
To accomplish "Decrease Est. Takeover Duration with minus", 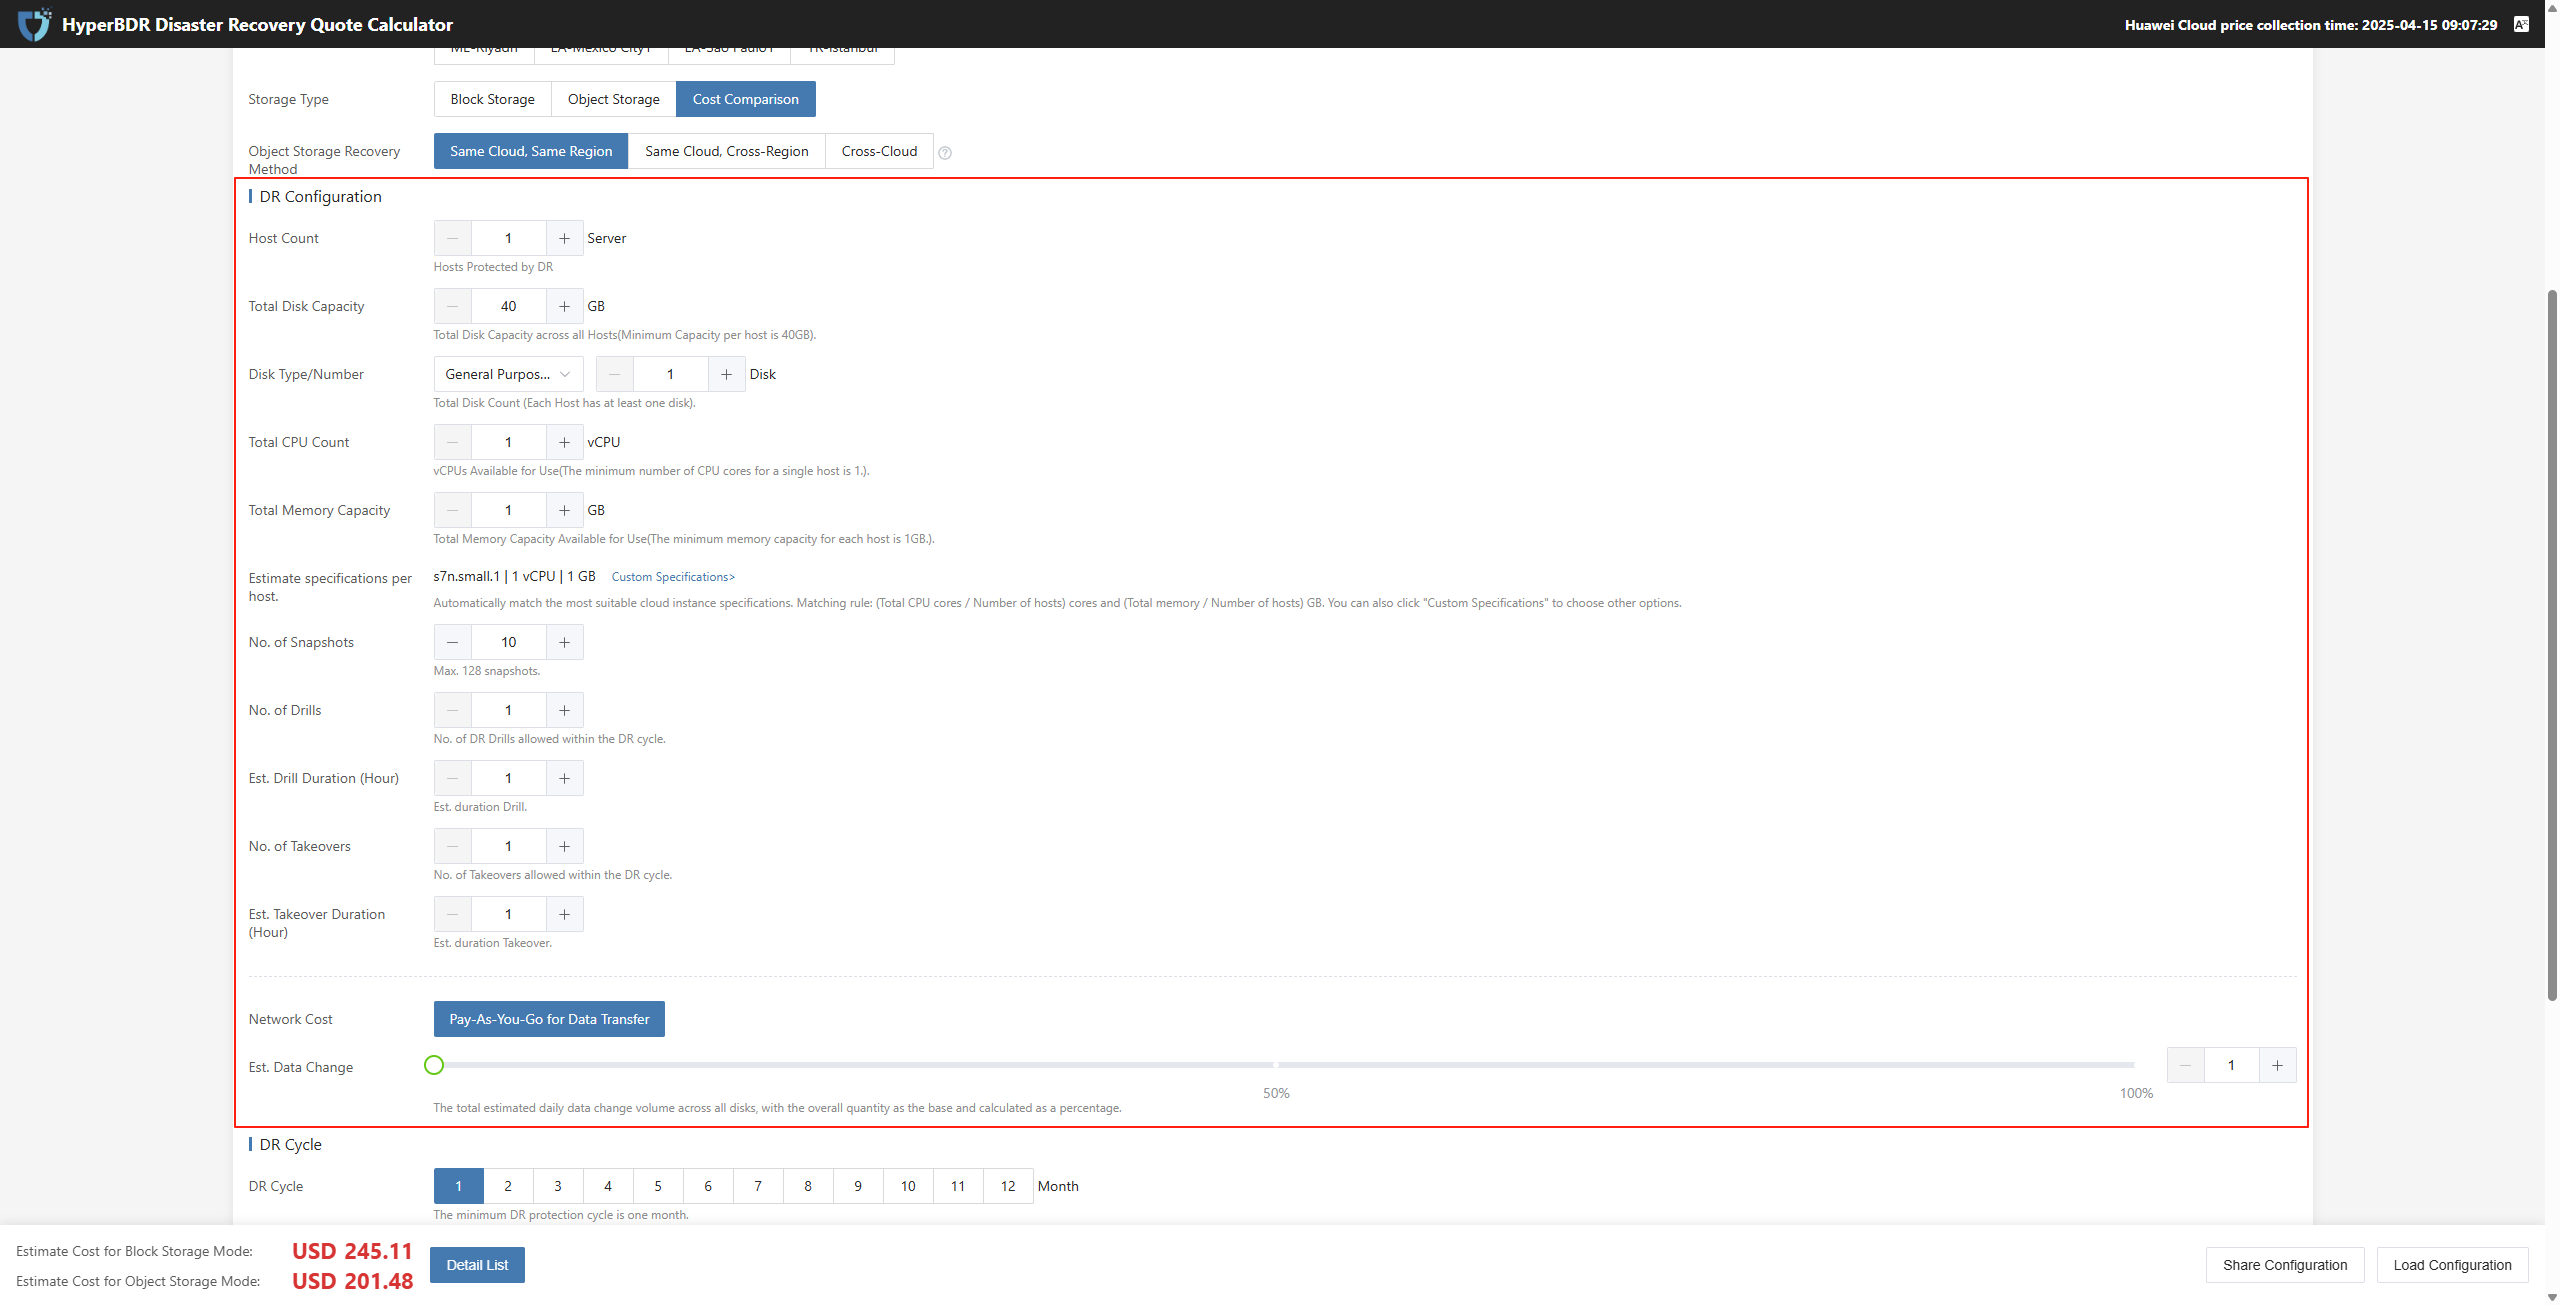I will (453, 914).
